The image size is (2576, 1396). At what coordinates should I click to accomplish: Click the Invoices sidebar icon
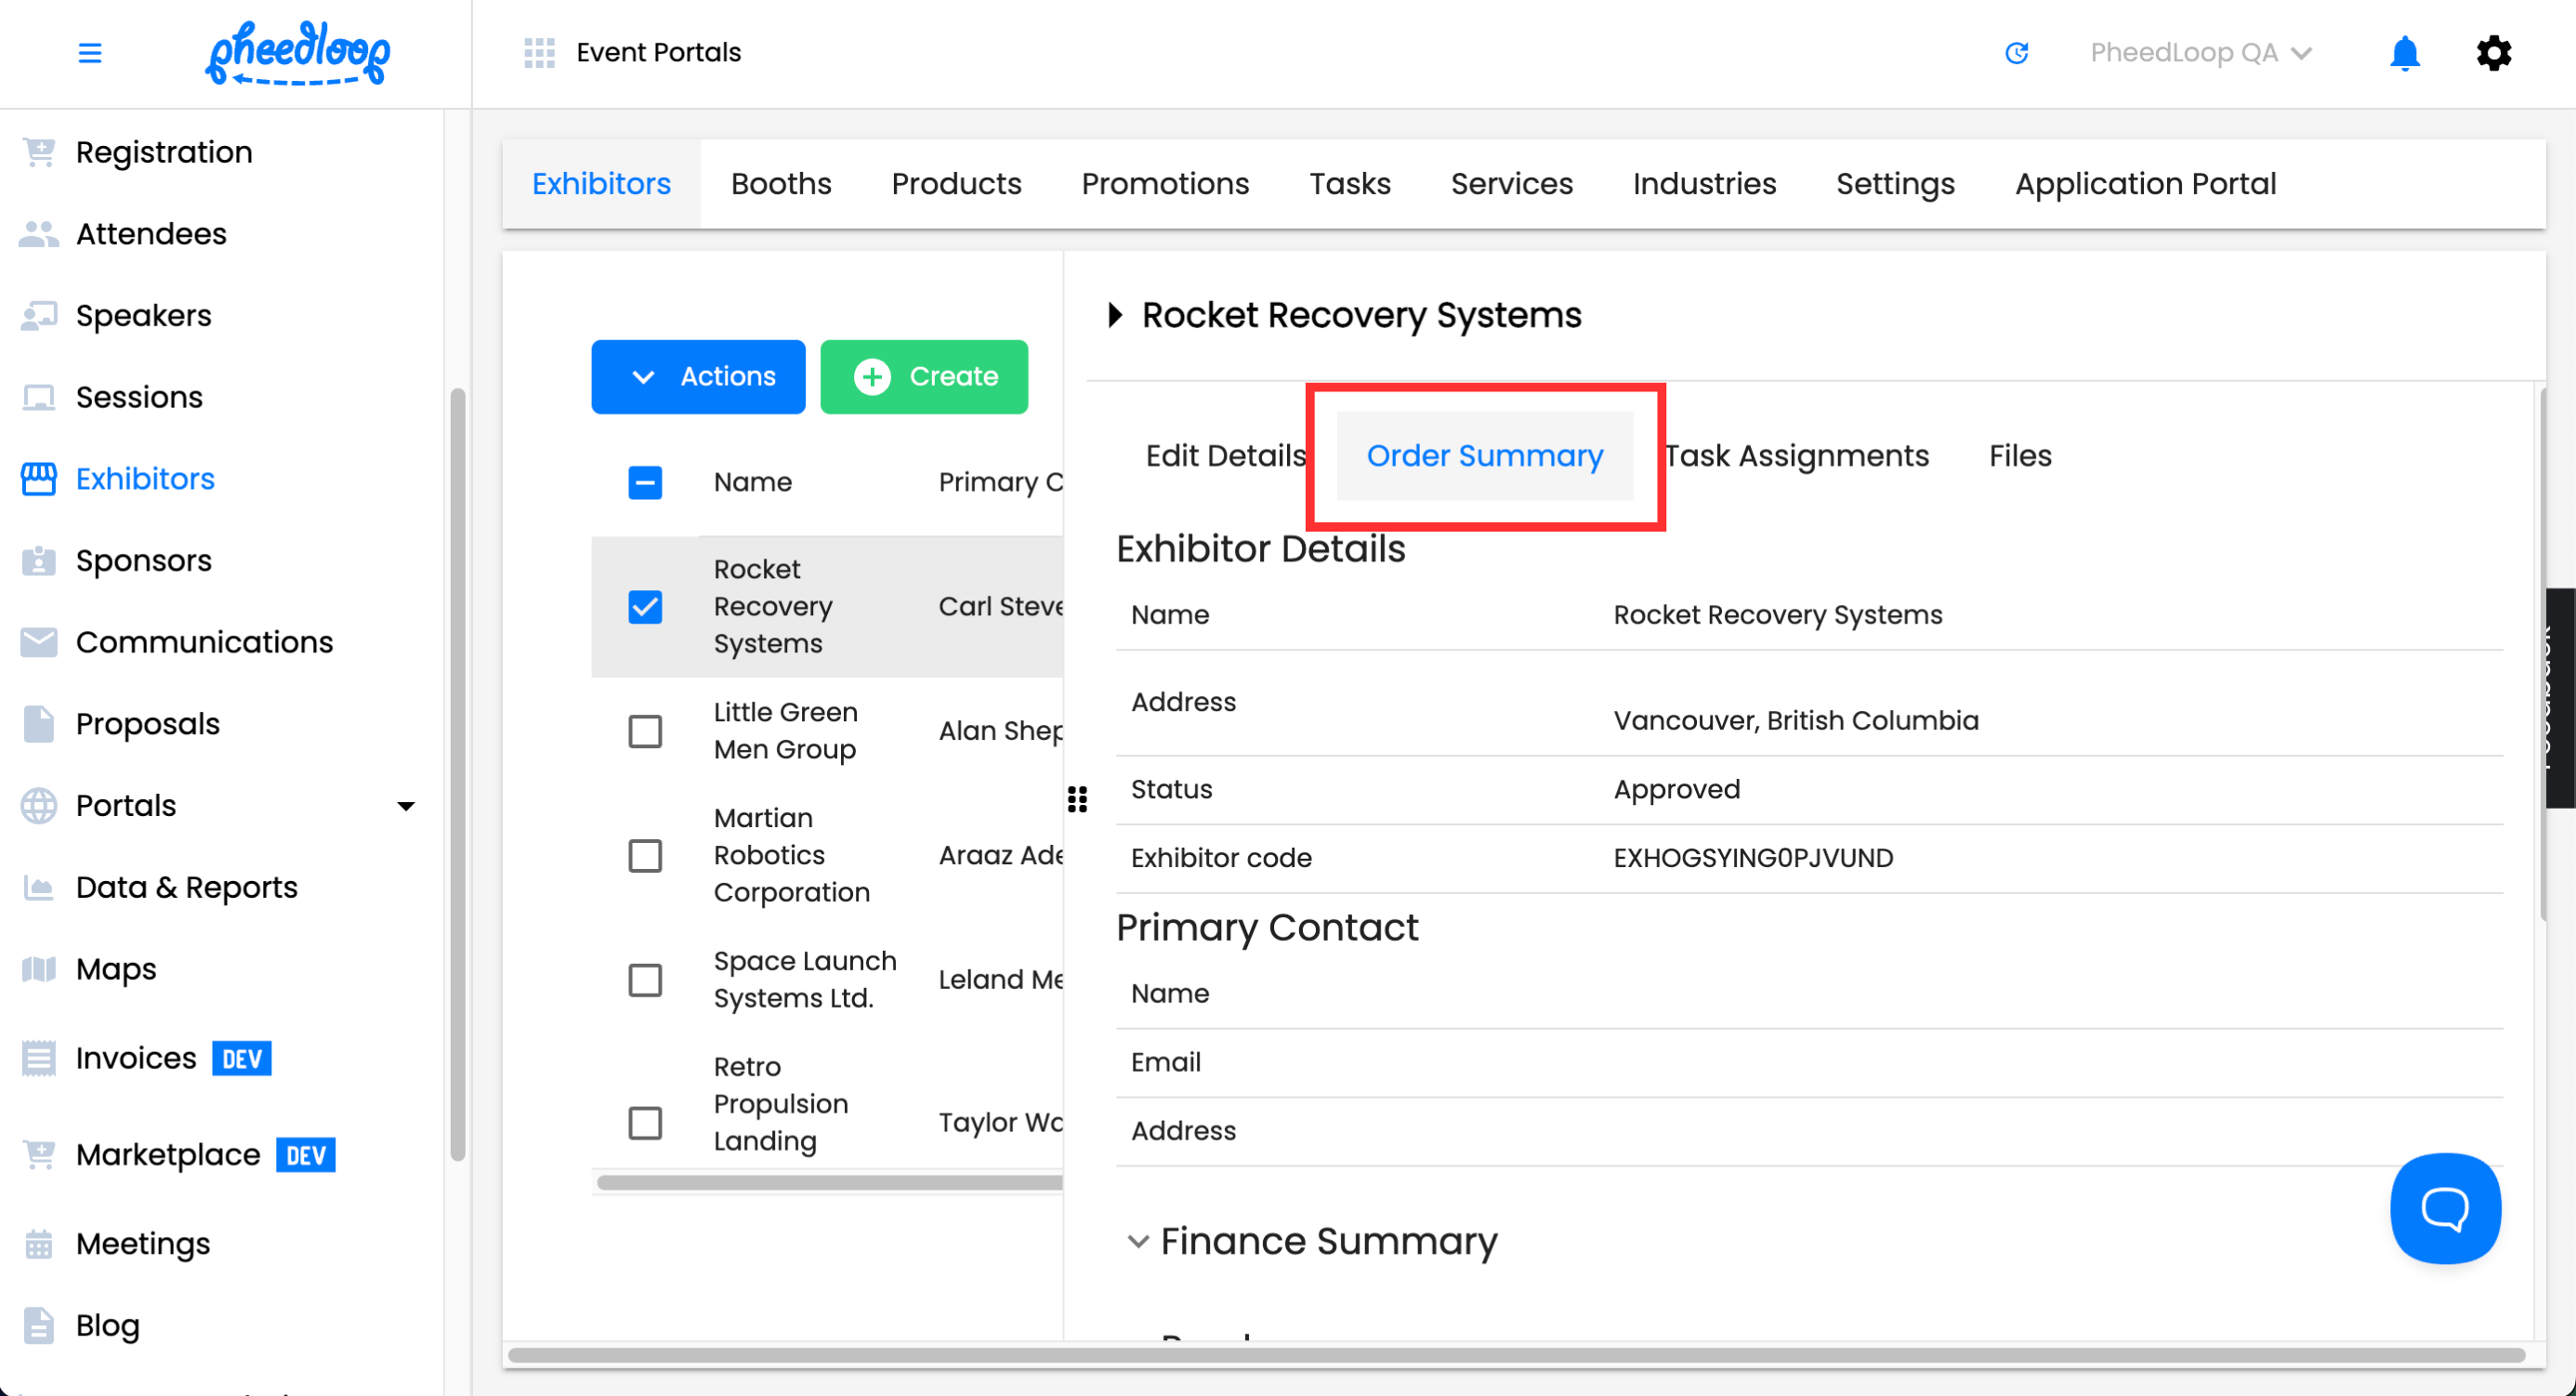(x=38, y=1059)
